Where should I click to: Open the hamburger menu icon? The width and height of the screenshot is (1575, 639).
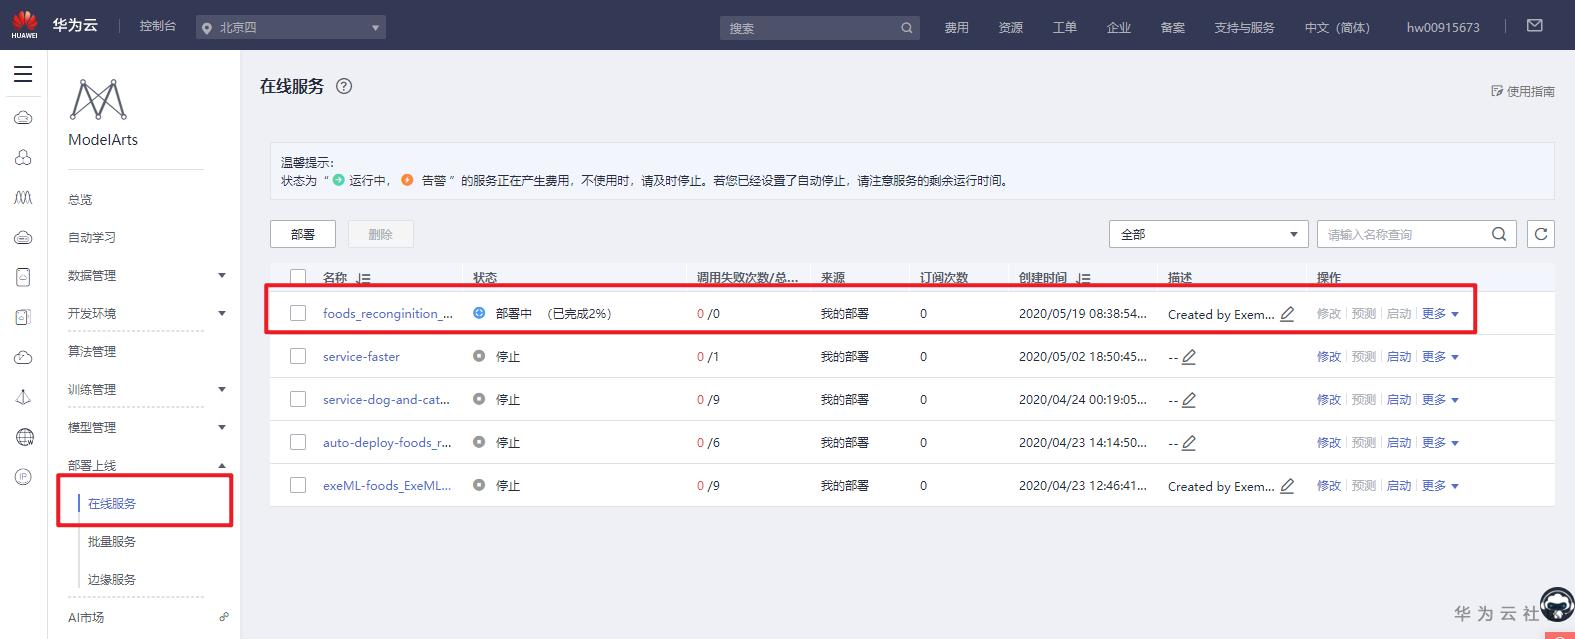pos(23,74)
